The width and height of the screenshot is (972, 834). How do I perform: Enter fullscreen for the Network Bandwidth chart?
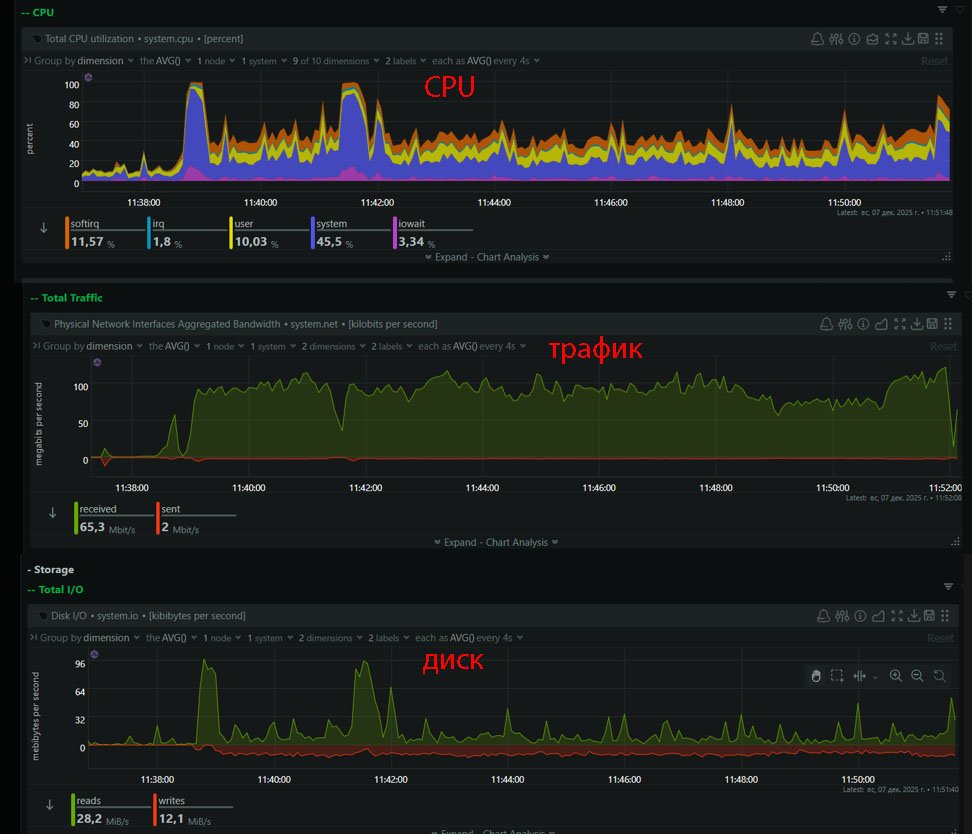point(900,324)
